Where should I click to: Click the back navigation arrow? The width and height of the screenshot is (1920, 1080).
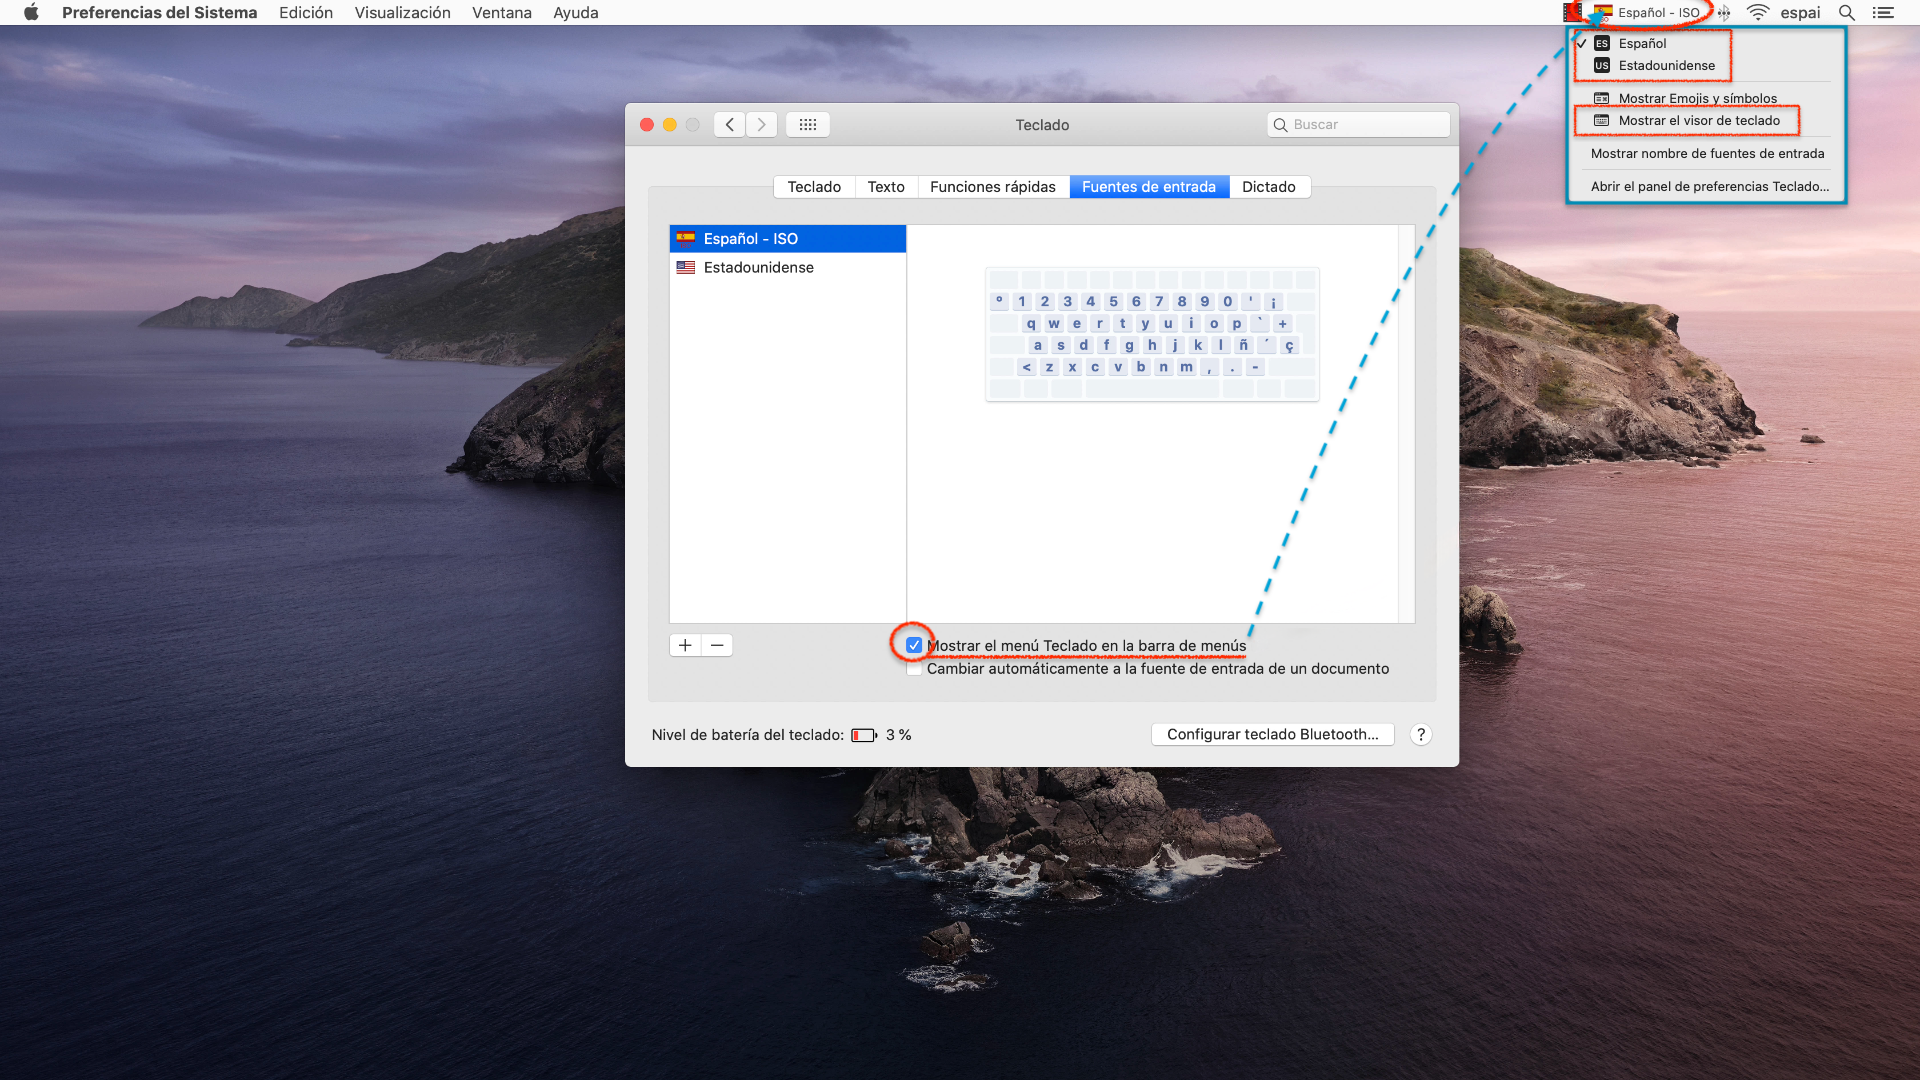click(730, 124)
